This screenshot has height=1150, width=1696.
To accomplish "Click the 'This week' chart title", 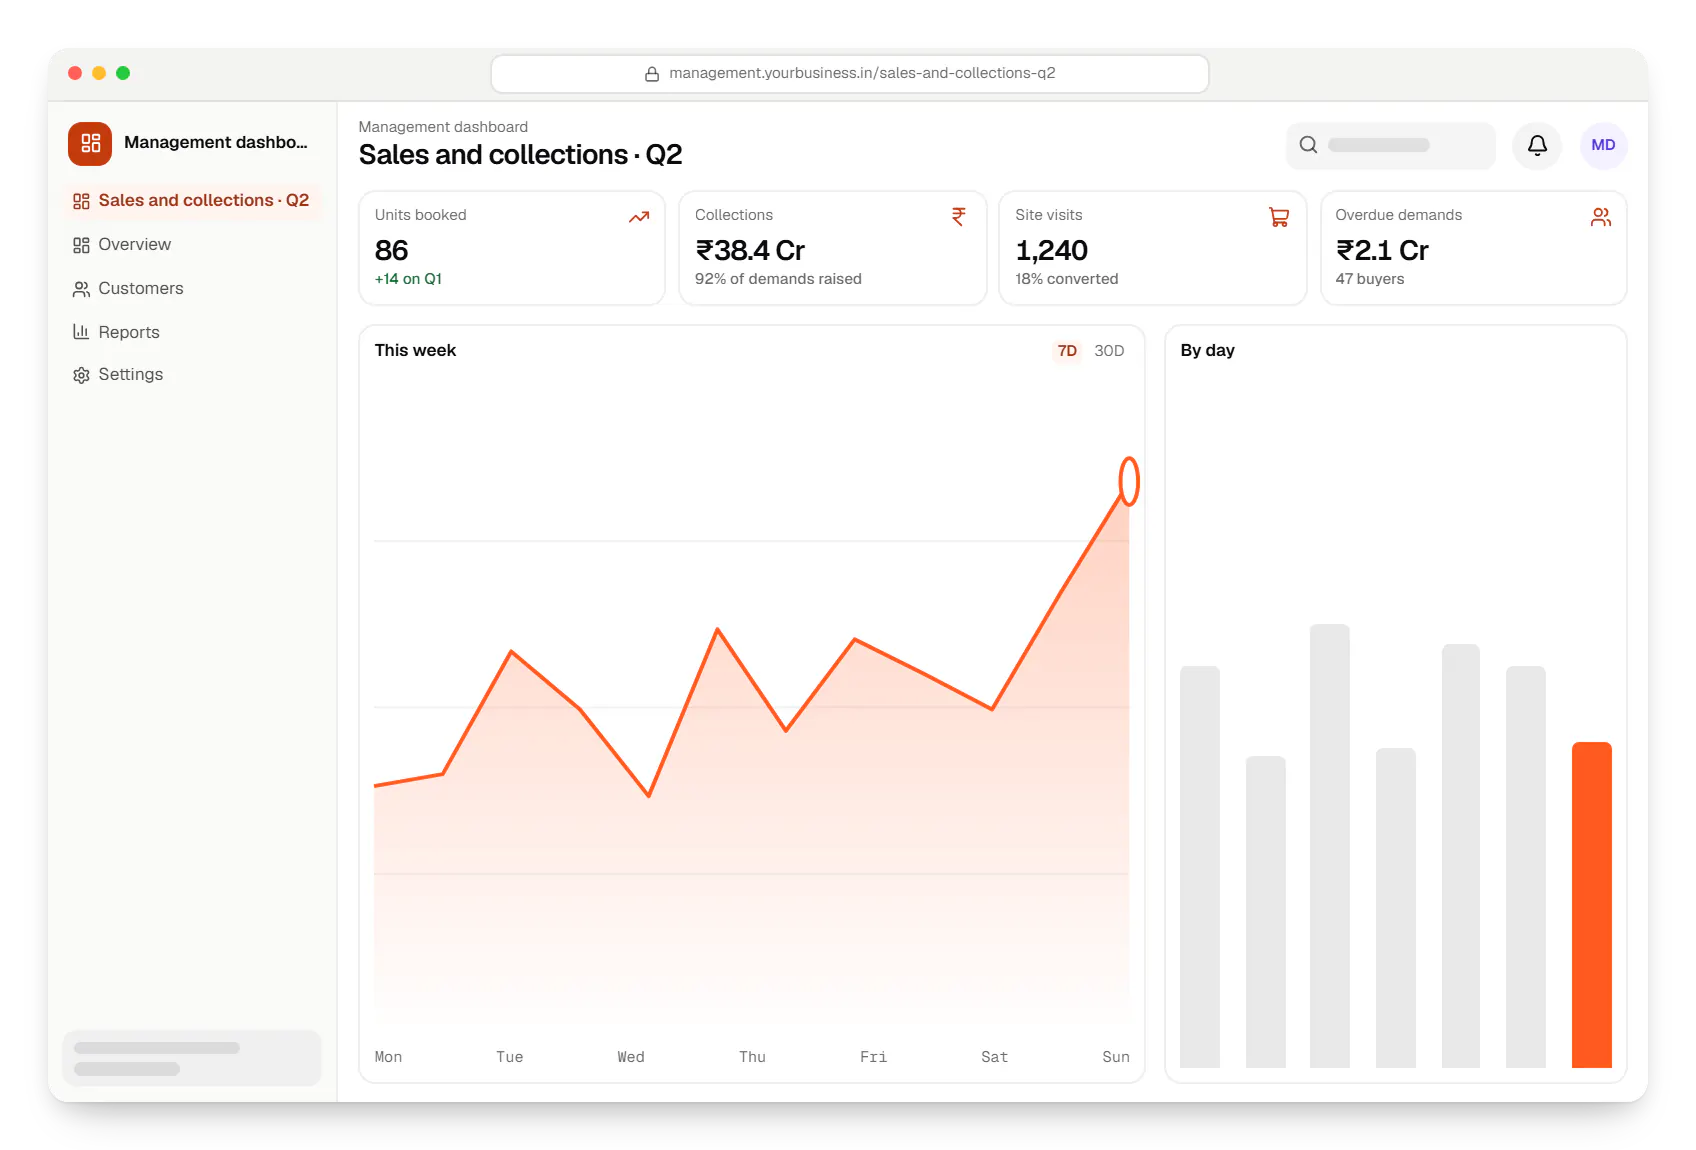I will click(415, 351).
